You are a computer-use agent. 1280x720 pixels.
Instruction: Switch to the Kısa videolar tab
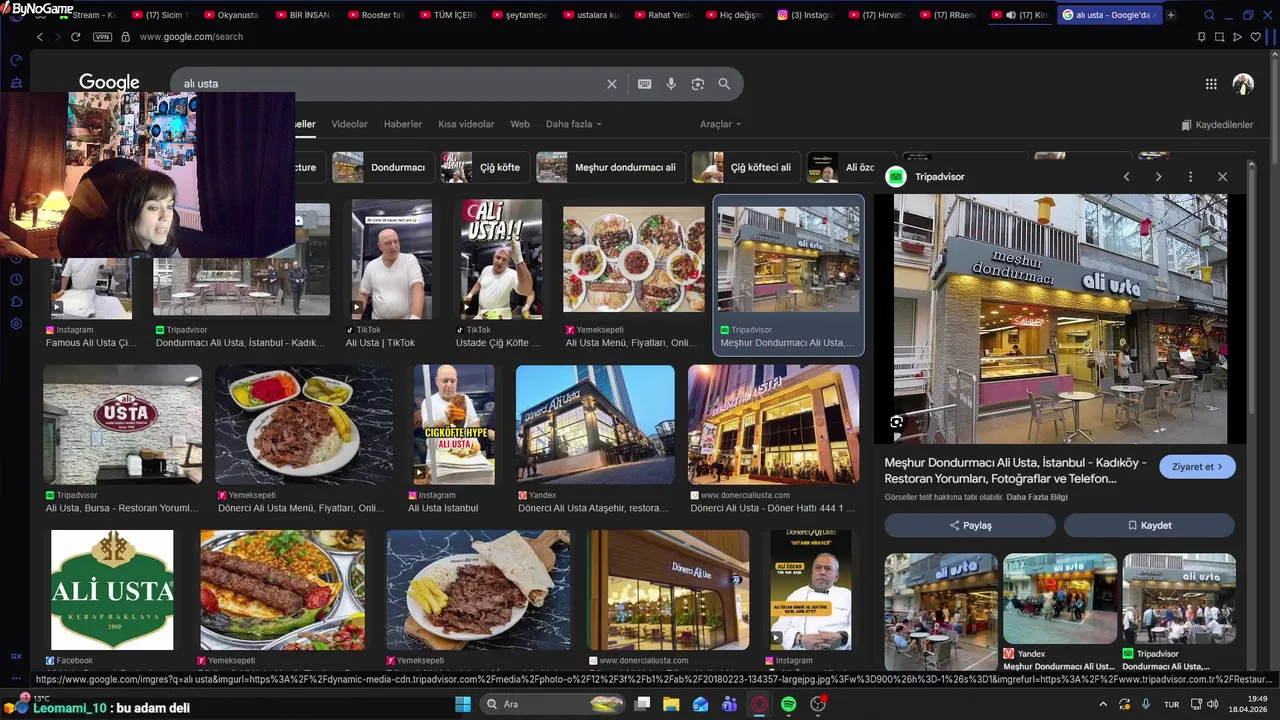click(466, 124)
